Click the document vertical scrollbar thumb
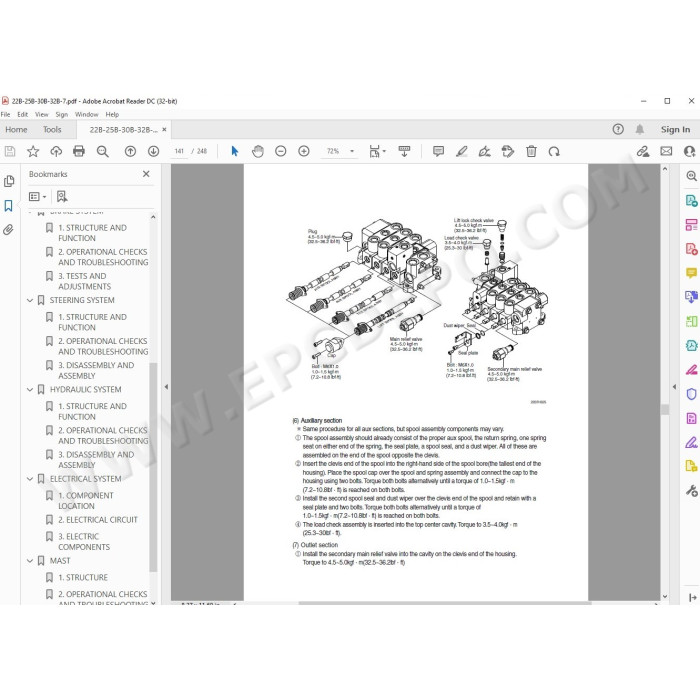The image size is (700, 700). pos(665,409)
